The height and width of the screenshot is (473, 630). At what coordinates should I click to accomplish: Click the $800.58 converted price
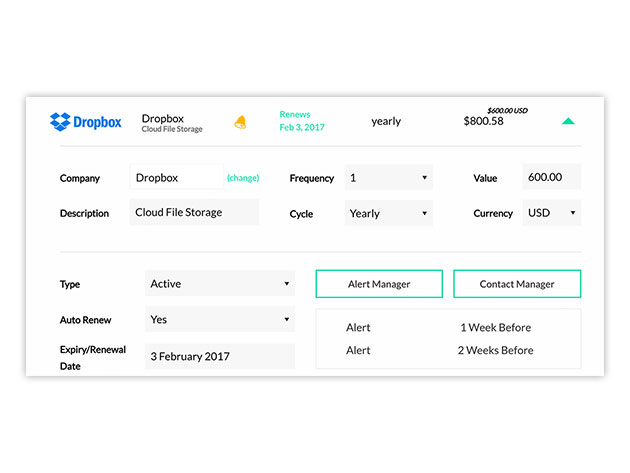pyautogui.click(x=483, y=121)
